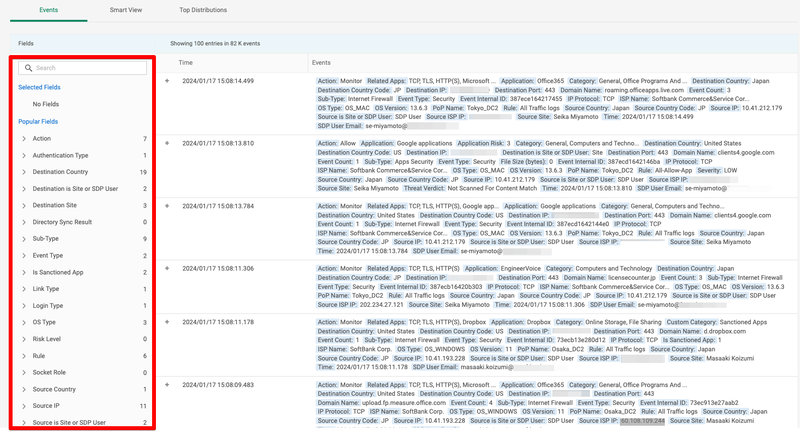Click the No Fields text

point(46,104)
